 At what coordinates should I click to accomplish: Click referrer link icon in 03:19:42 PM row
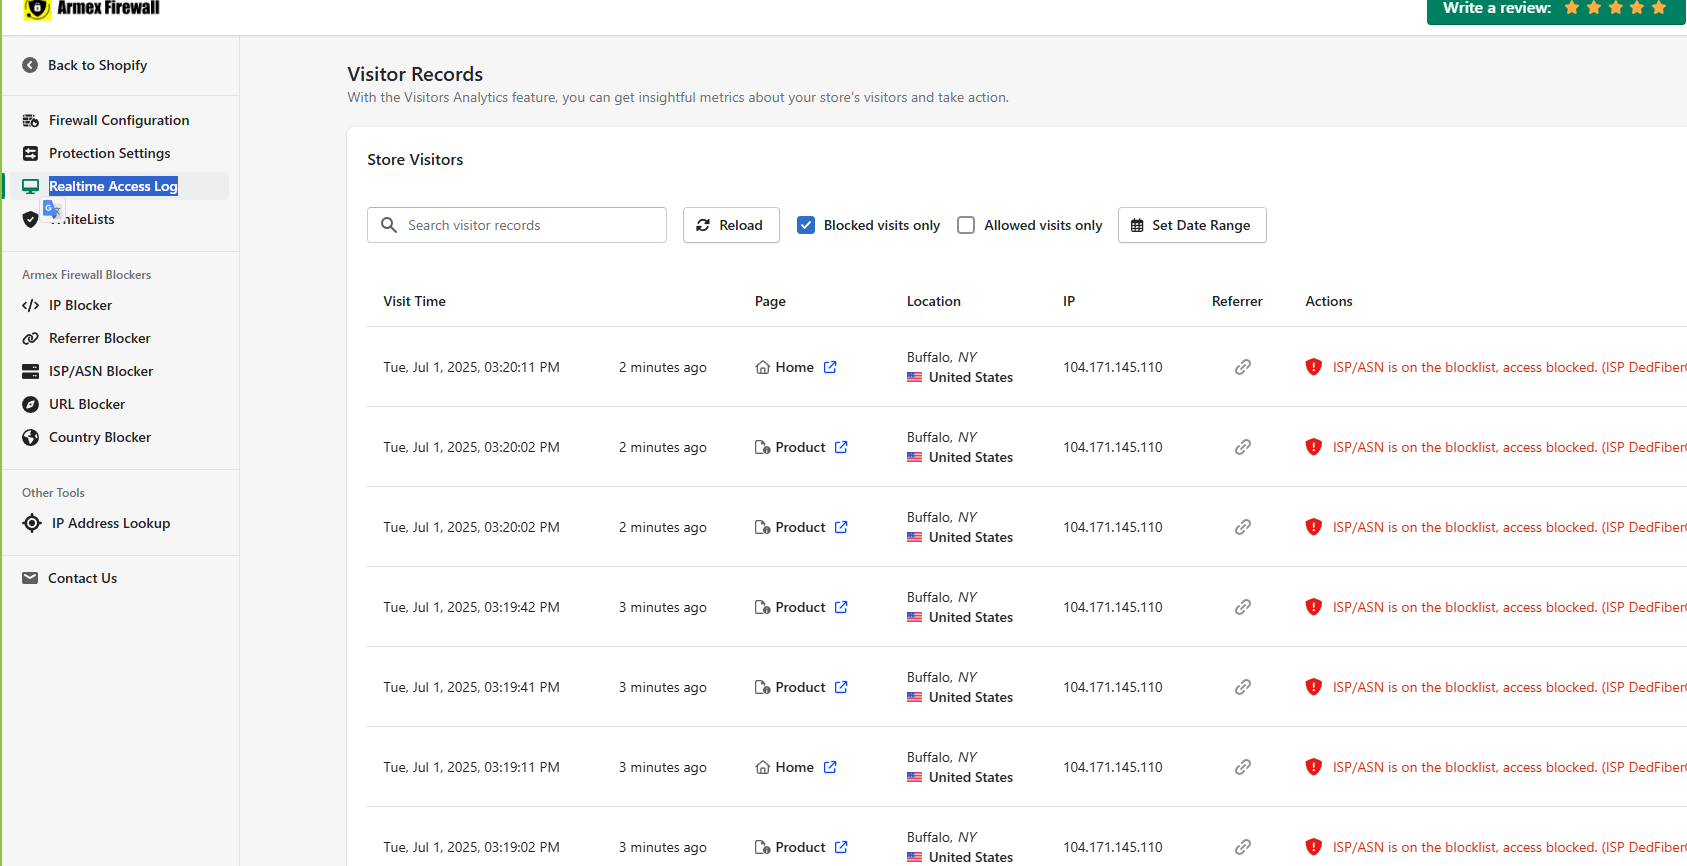(x=1243, y=607)
